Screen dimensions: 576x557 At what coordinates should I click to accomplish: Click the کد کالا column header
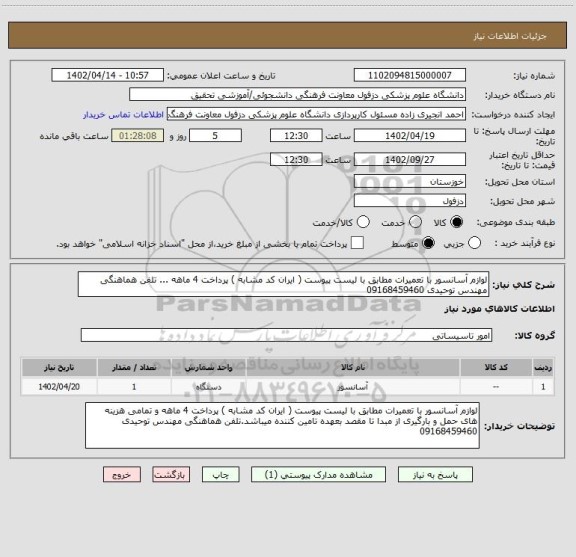coord(496,367)
